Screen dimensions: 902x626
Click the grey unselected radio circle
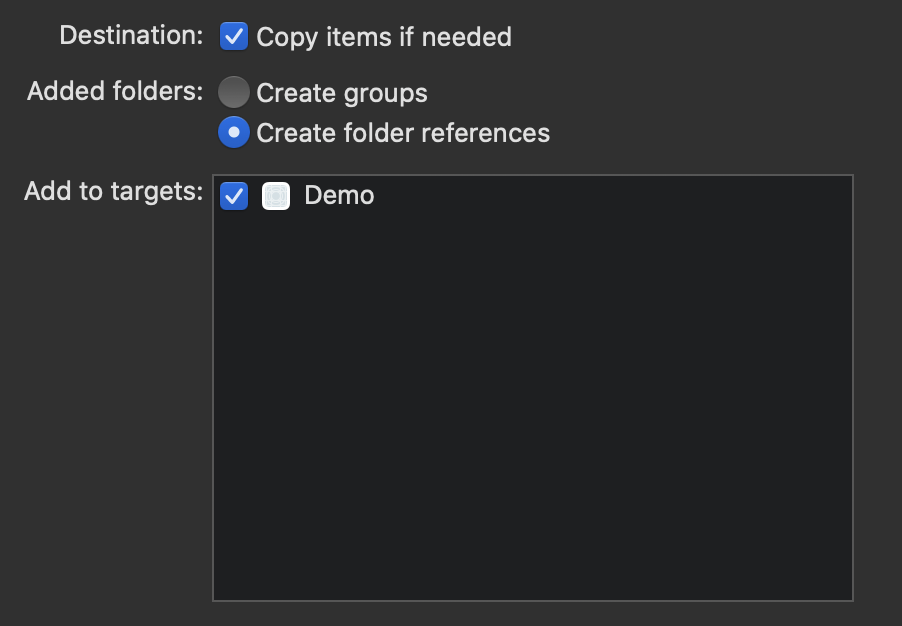point(234,93)
